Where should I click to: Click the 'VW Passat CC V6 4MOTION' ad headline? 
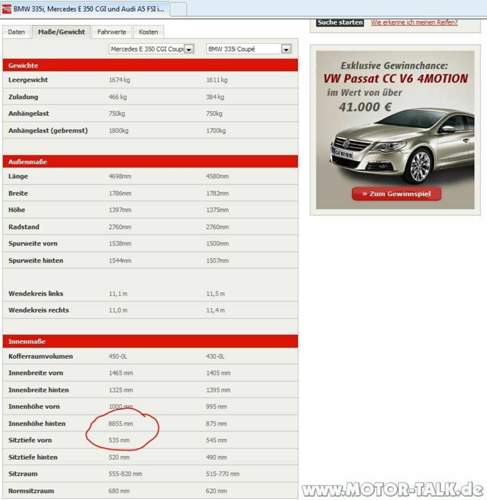pos(395,79)
